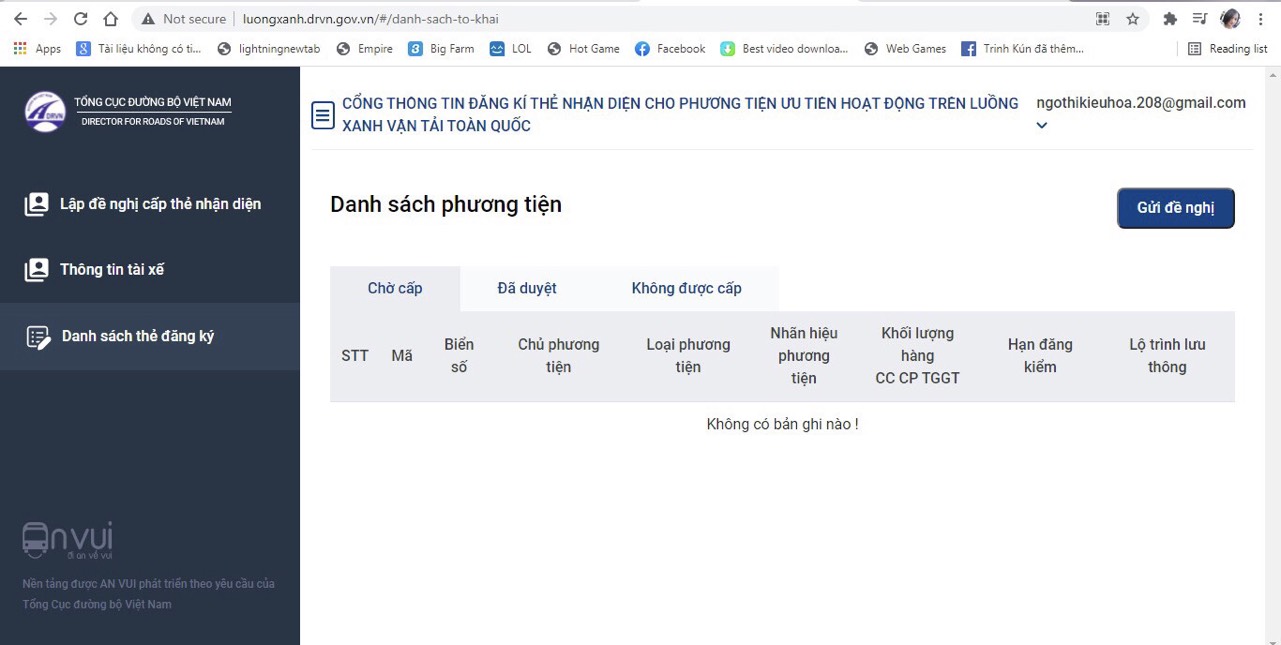
Task: Click the DRVN Tổng Cục Đường Bộ logo
Action: 47,111
